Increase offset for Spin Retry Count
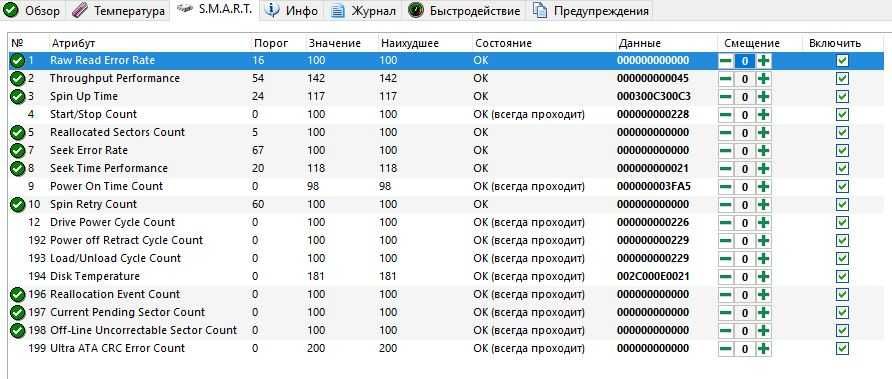 [x=763, y=205]
